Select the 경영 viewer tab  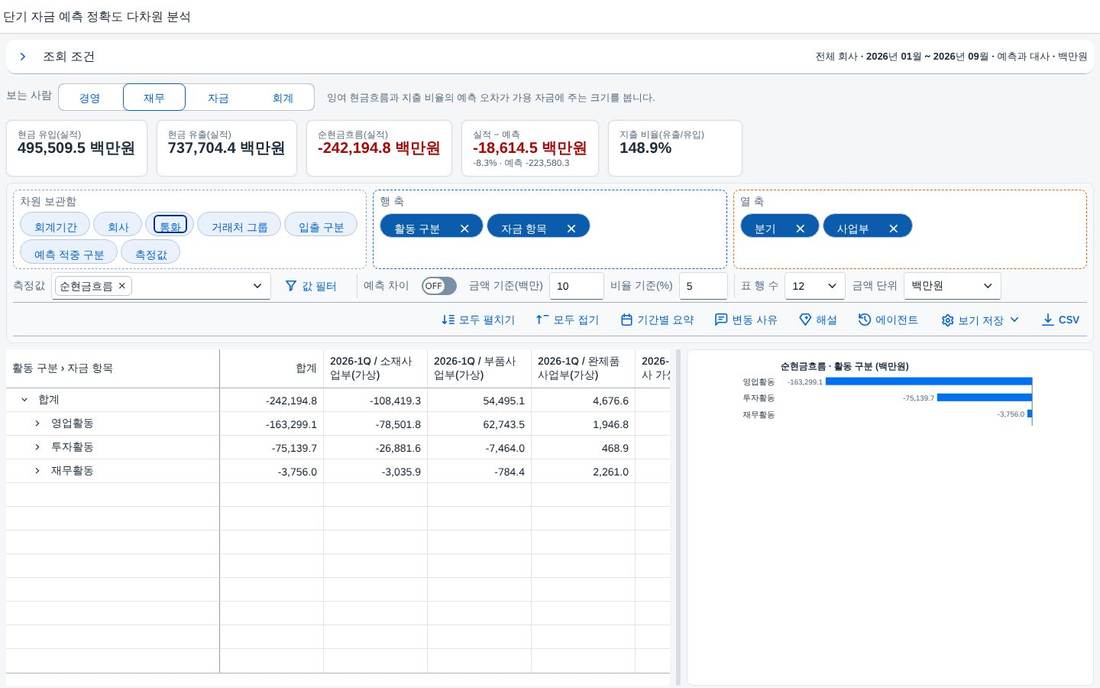90,97
